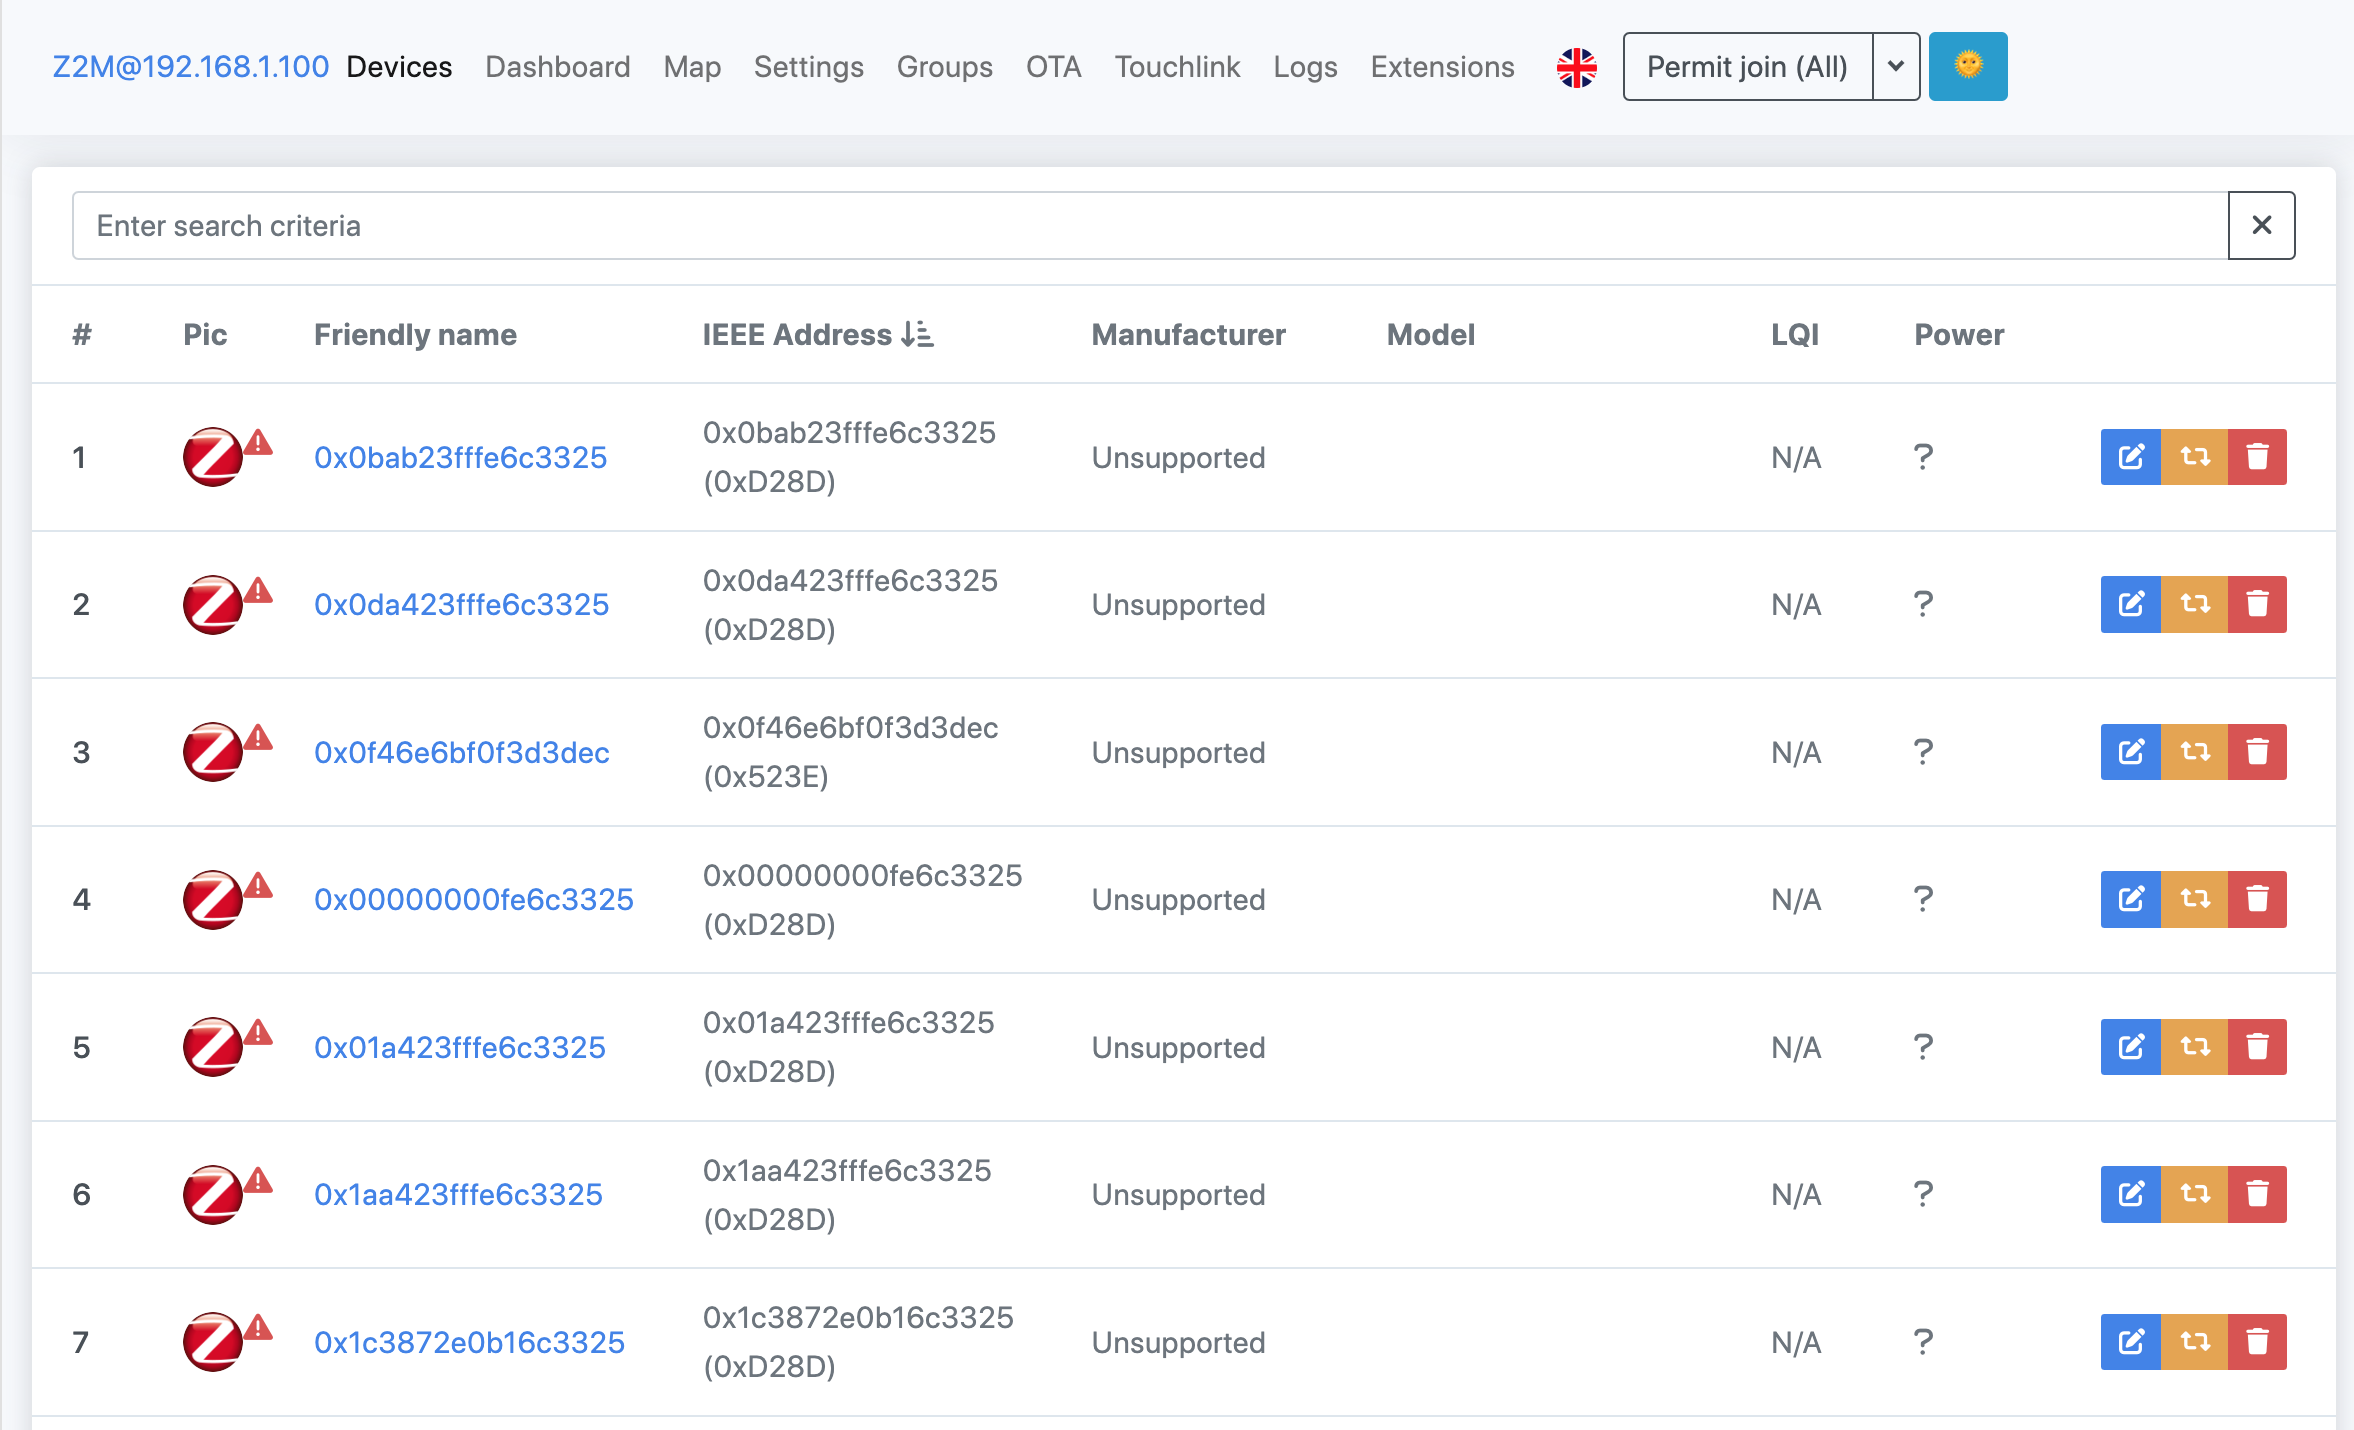Open edit settings for device 0x0bab23fffe6c3325
Screen dimensions: 2354x1430
2130,457
